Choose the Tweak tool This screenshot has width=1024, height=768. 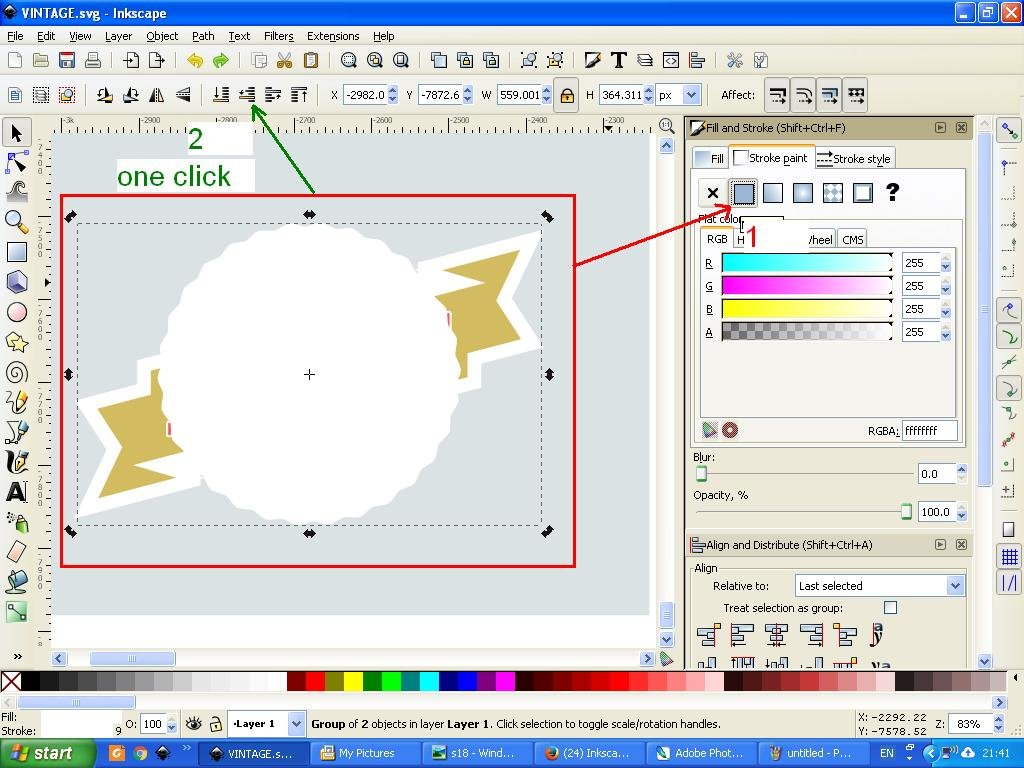coord(16,191)
